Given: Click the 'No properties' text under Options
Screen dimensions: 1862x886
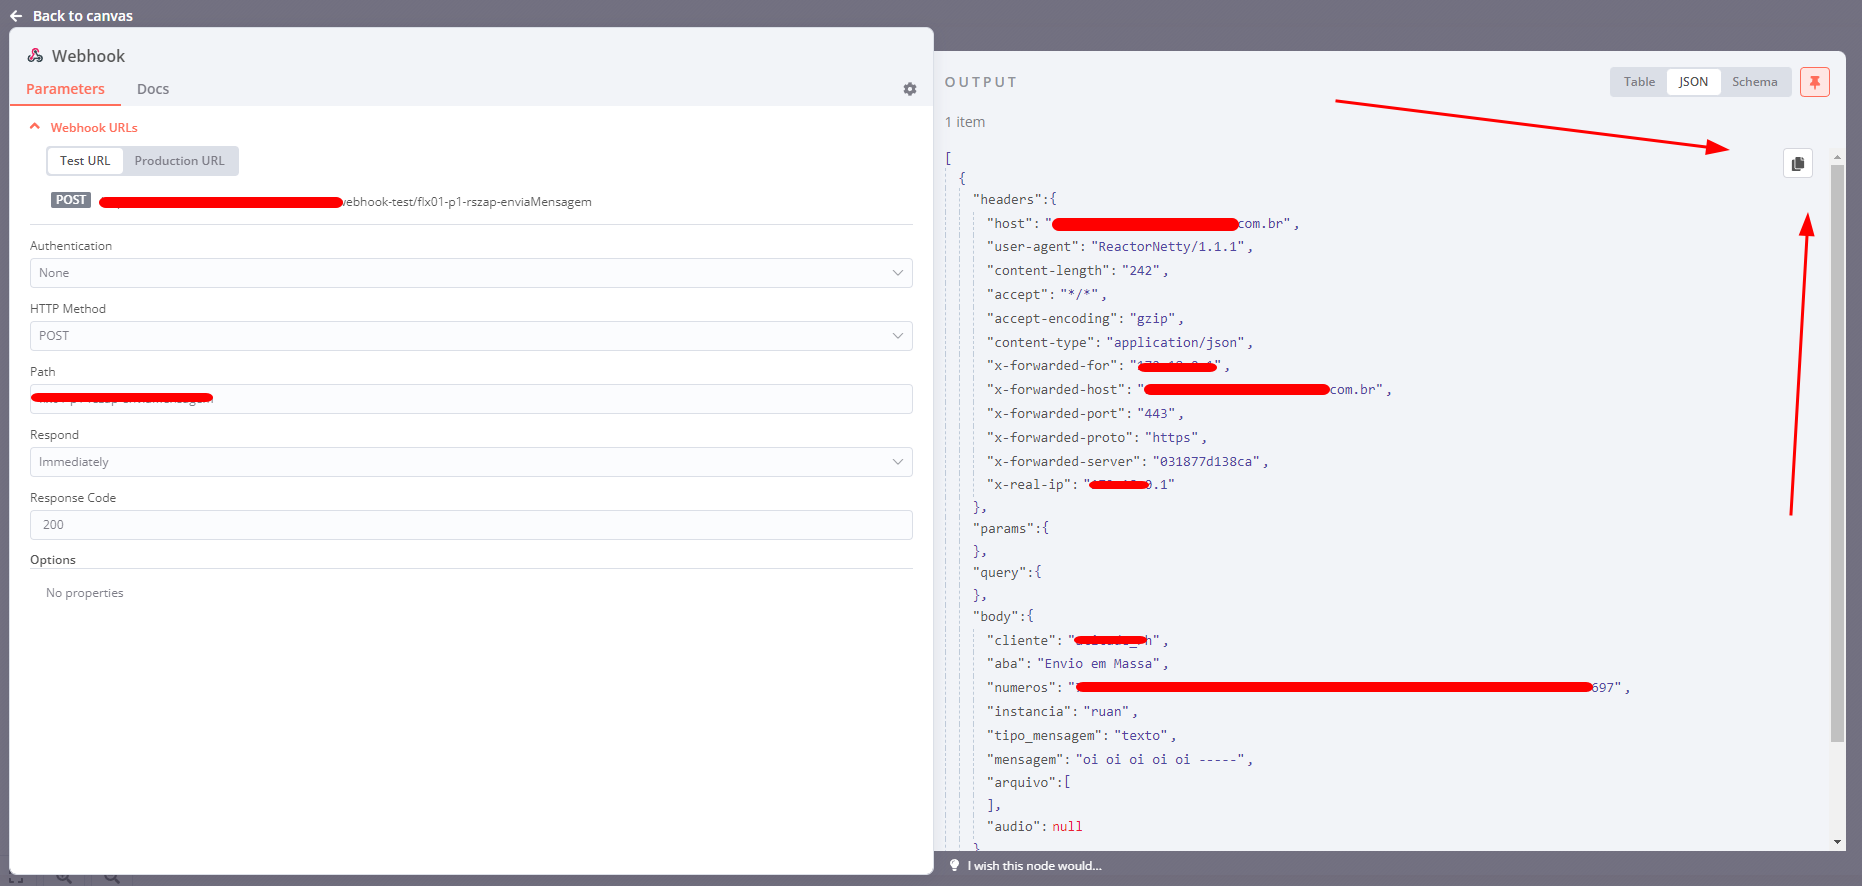Looking at the screenshot, I should point(85,593).
